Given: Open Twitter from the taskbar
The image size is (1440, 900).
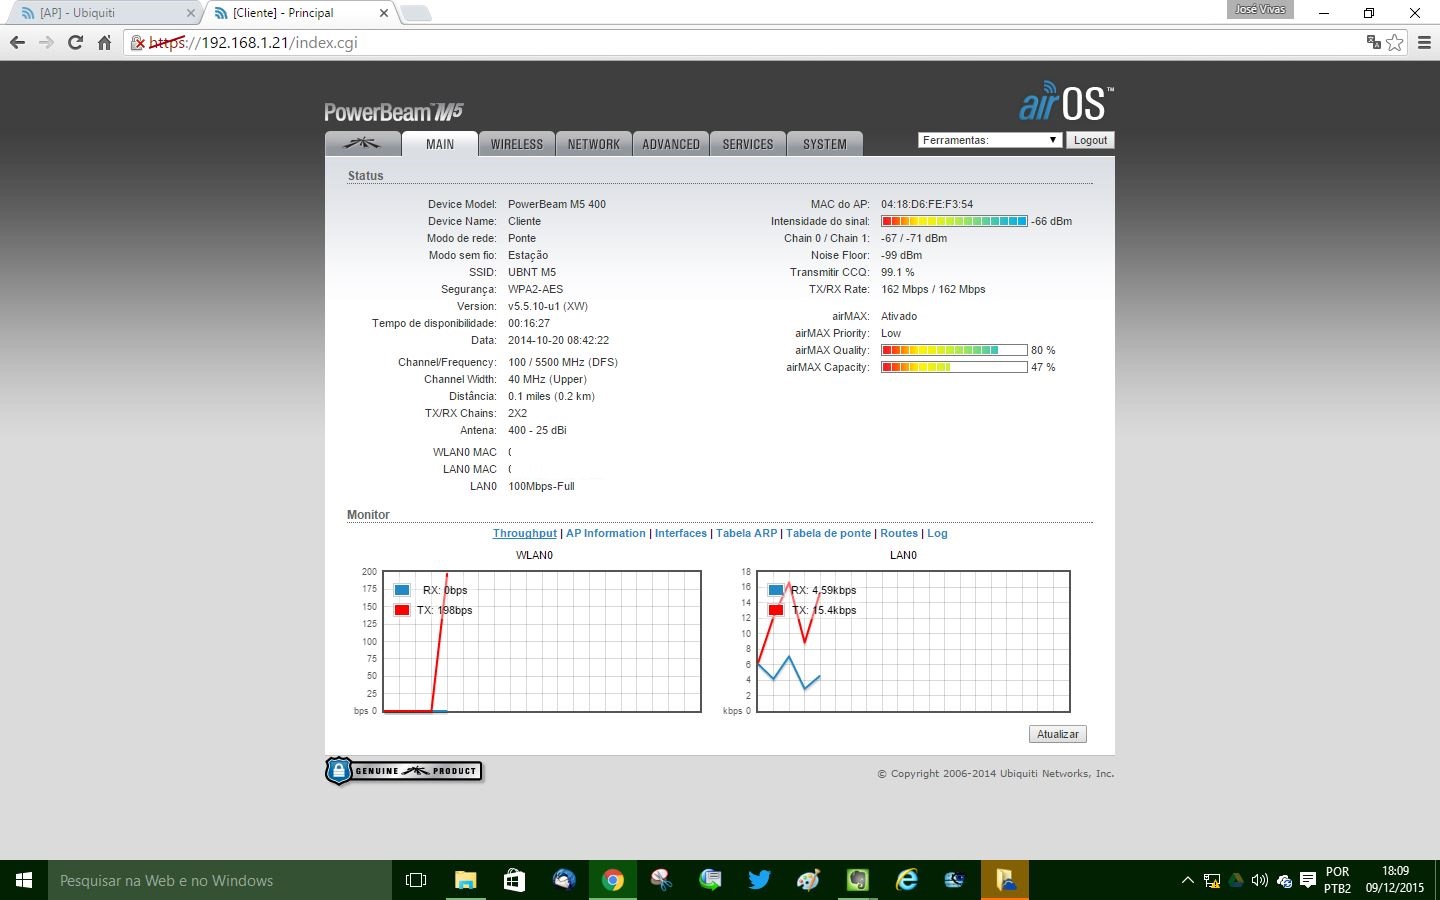Looking at the screenshot, I should [x=760, y=880].
